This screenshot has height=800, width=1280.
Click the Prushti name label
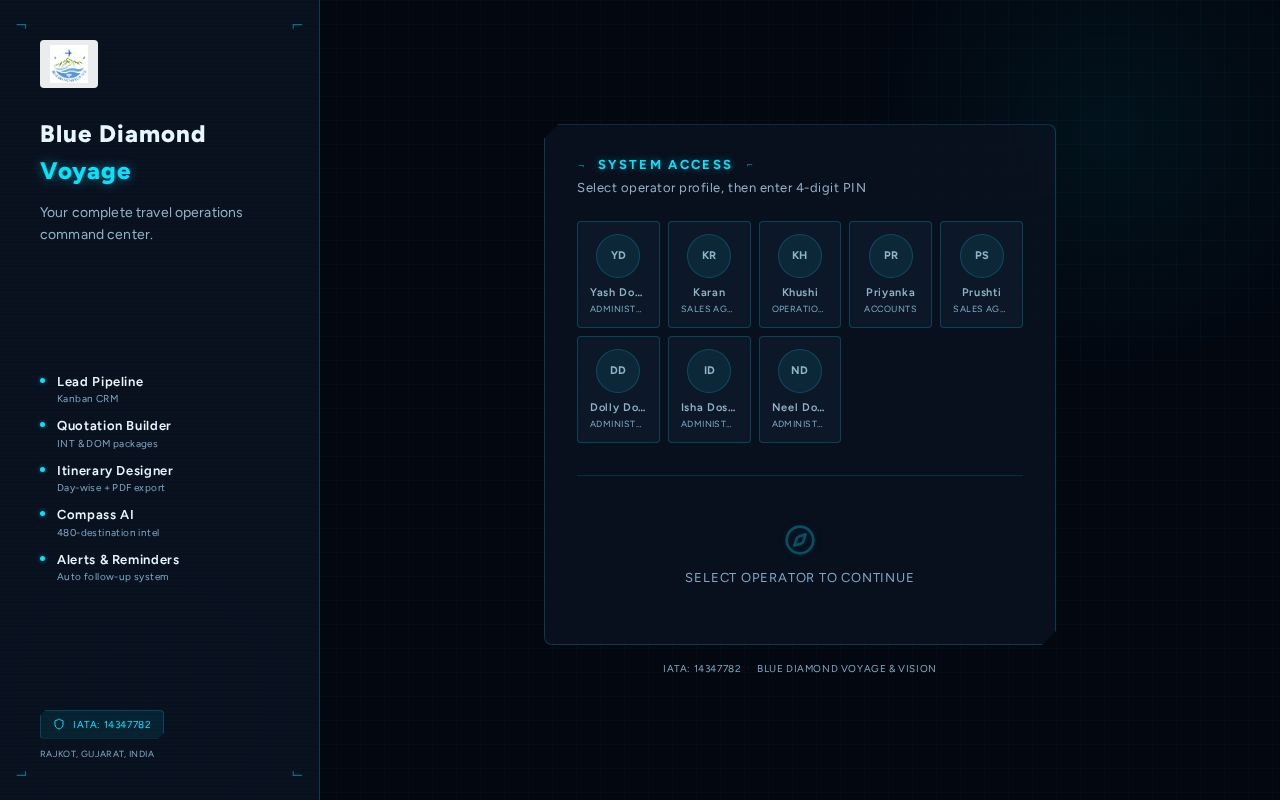pyautogui.click(x=981, y=293)
